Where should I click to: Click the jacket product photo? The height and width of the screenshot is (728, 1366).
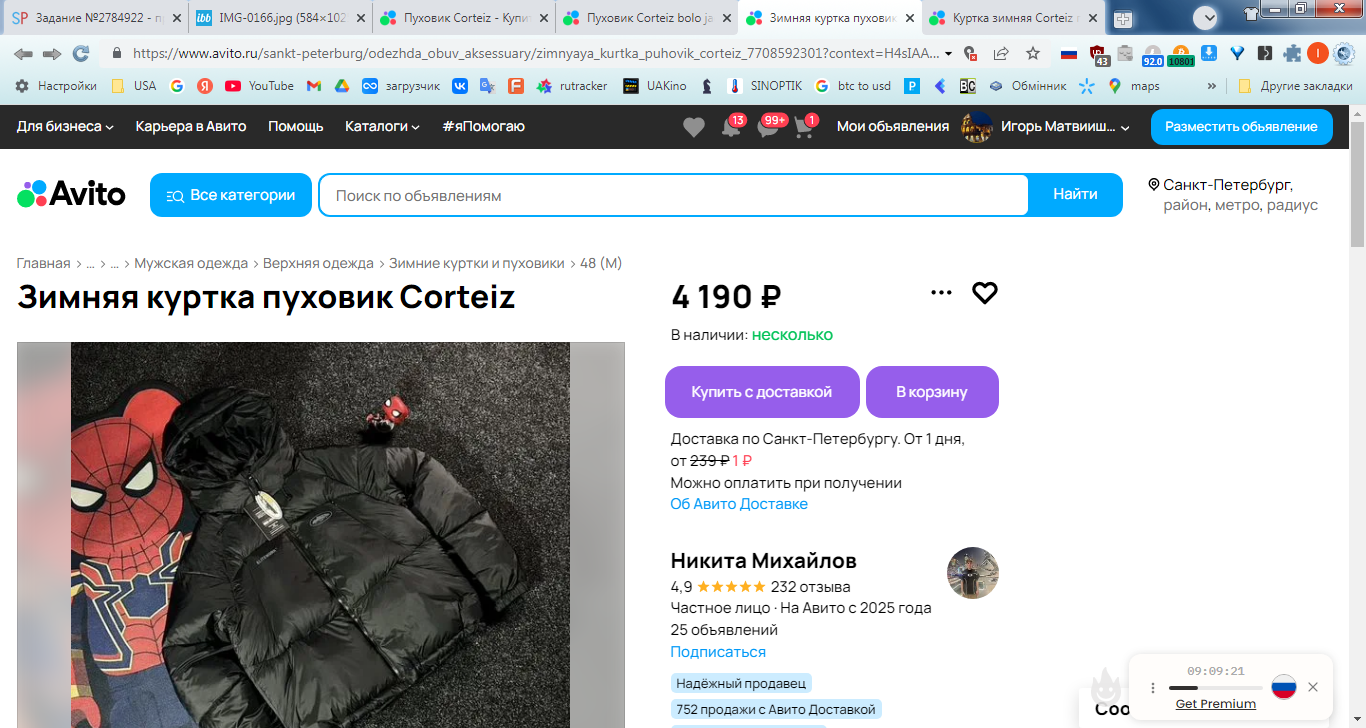(x=320, y=535)
